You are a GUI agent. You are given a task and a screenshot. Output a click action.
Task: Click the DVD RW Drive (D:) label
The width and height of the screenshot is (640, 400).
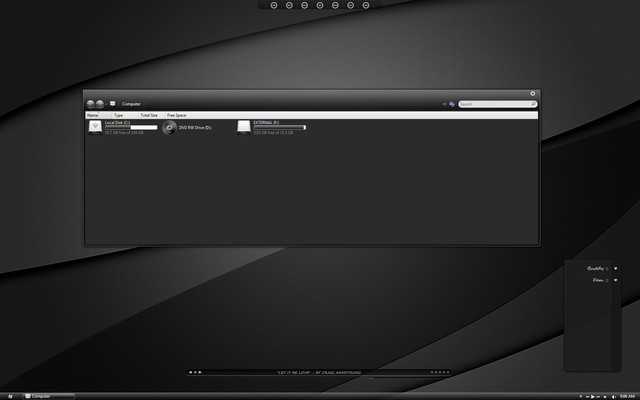[x=195, y=128]
